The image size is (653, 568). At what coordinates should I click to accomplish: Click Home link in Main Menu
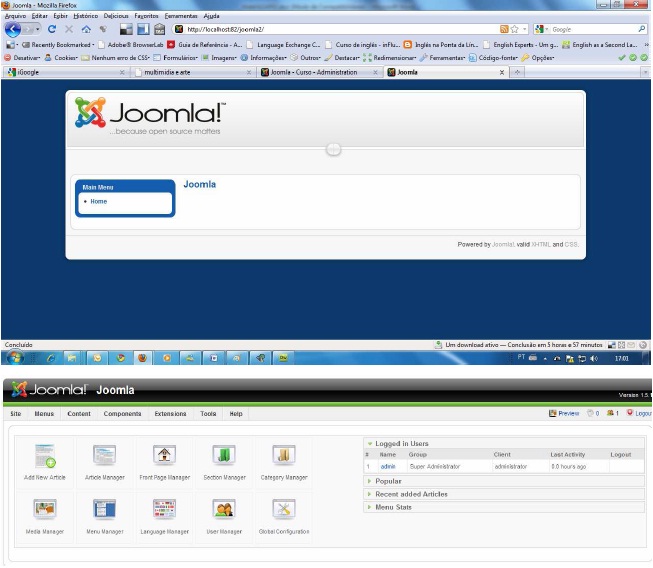point(99,201)
